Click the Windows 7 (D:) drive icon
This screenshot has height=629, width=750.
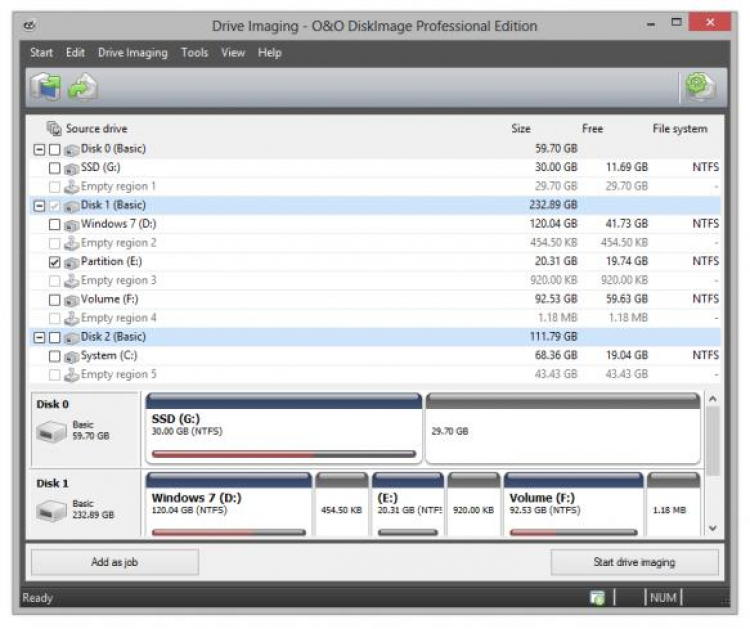(x=72, y=225)
